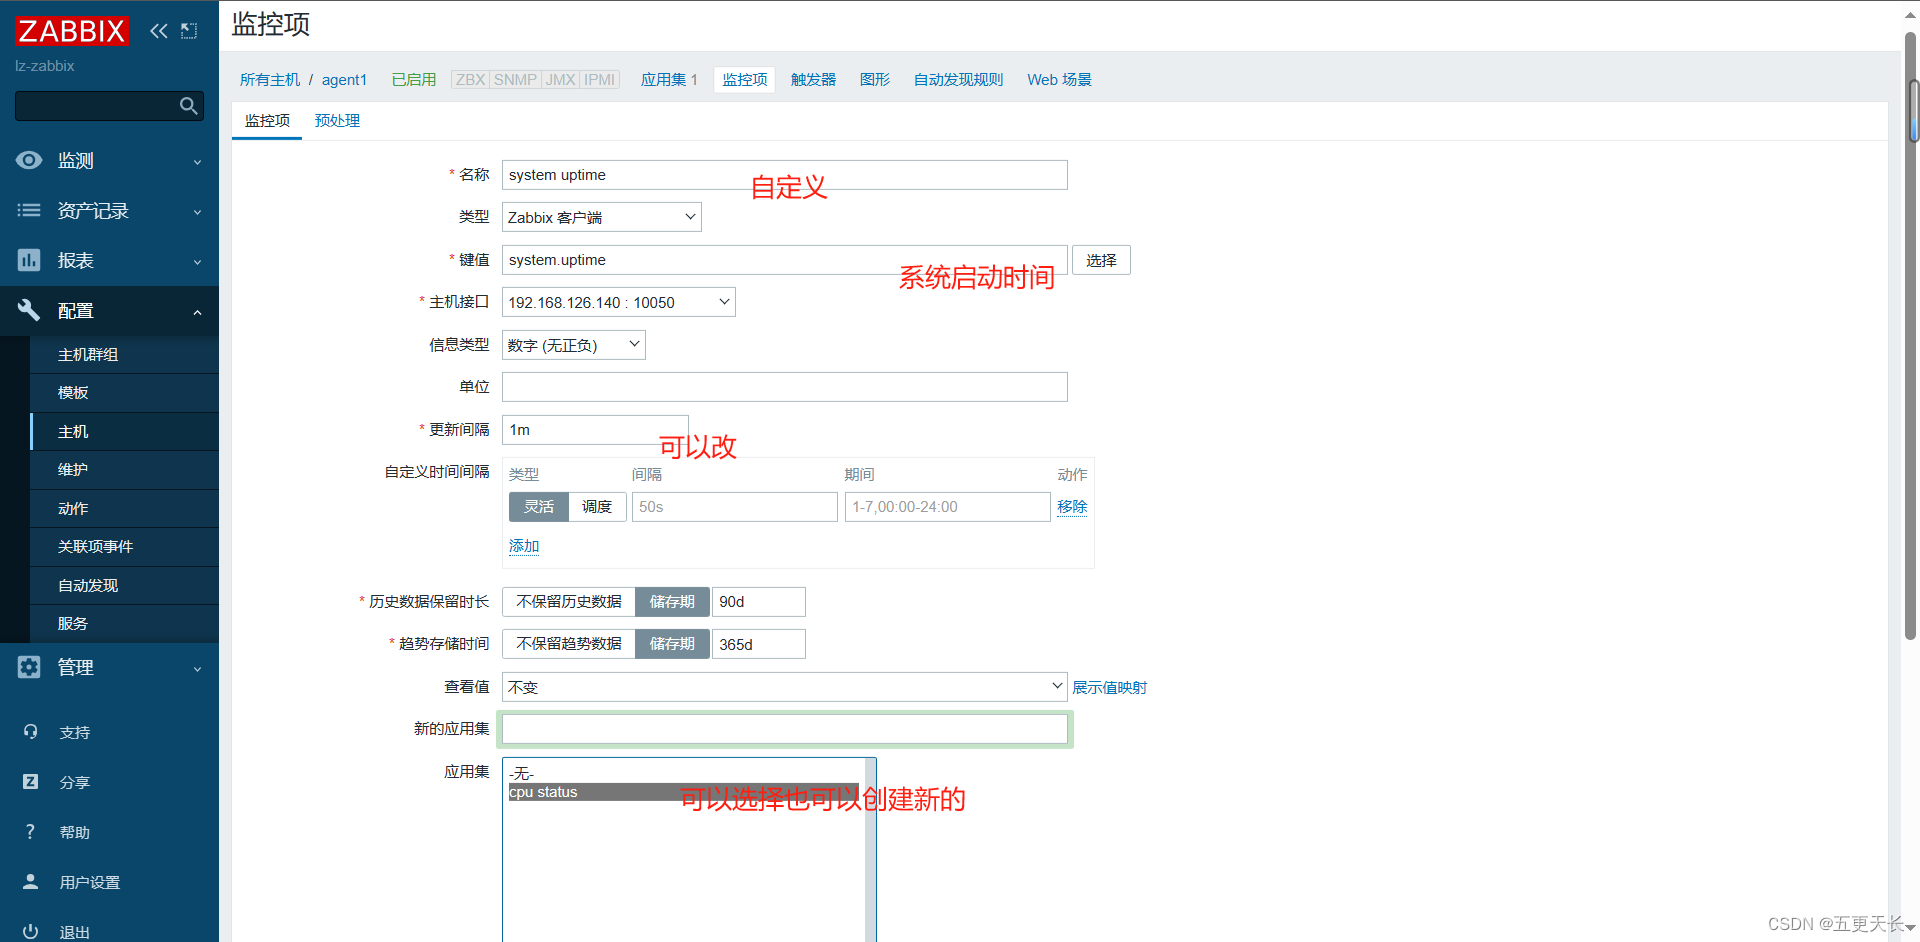Click the search magnifier icon
The image size is (1920, 942).
(x=188, y=106)
